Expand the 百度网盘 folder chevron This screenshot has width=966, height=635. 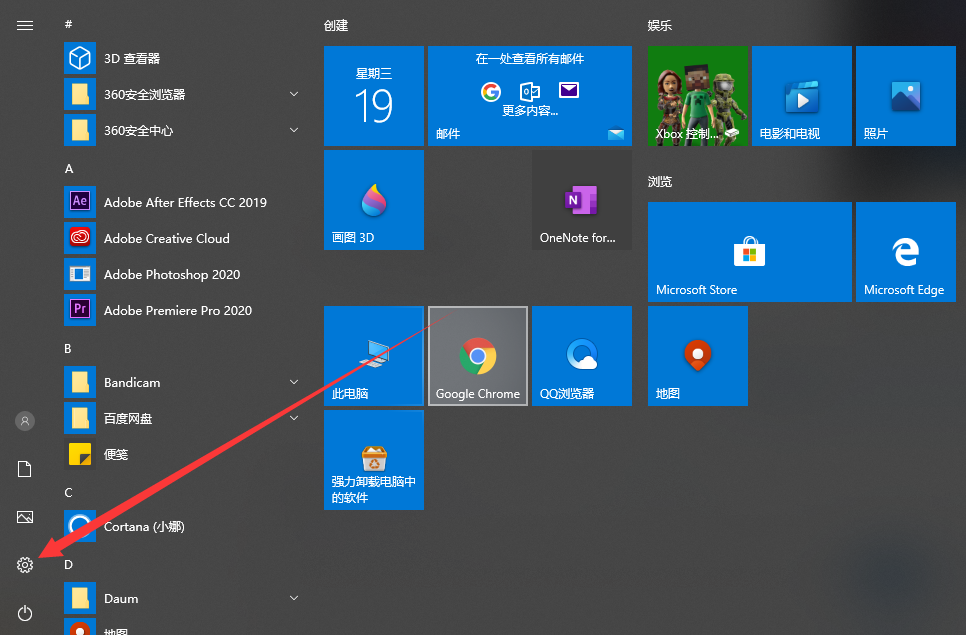click(294, 418)
